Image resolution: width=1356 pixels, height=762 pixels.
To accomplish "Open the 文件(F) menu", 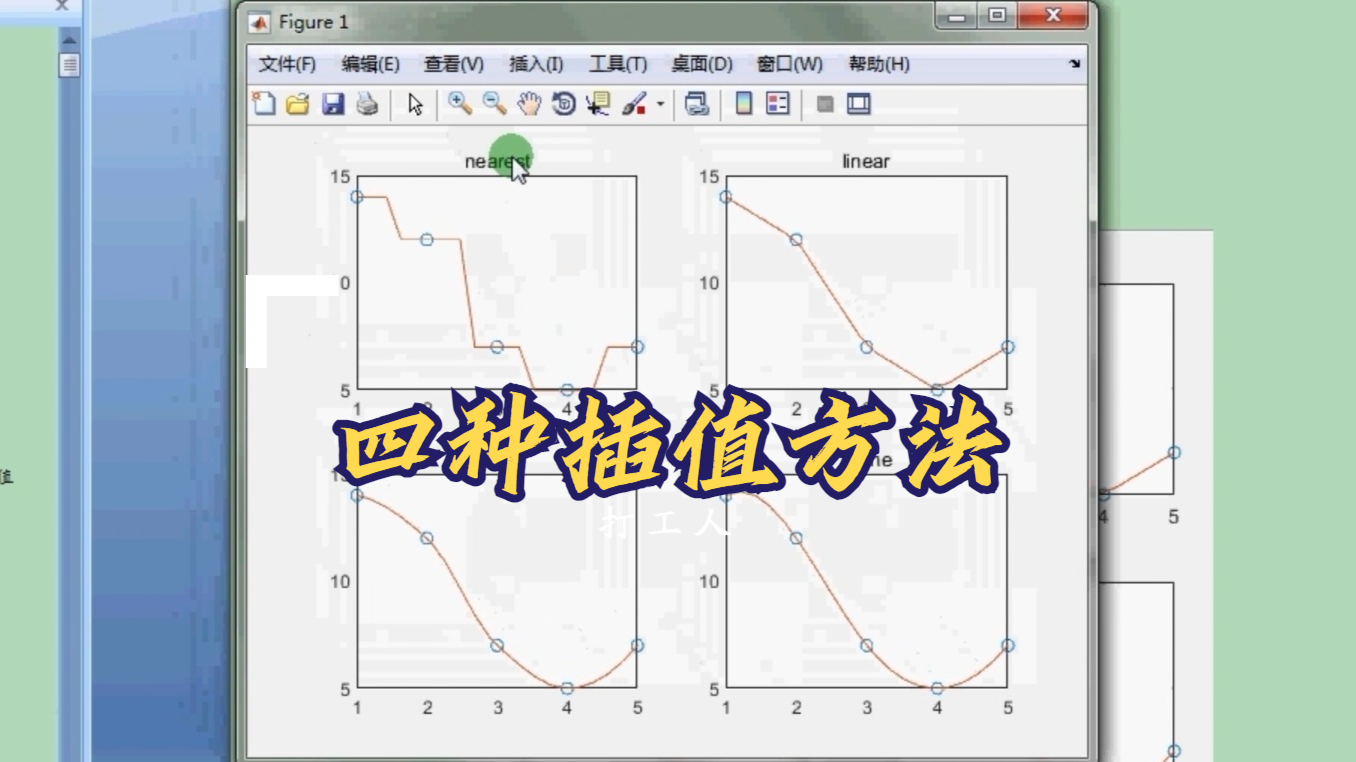I will [287, 64].
